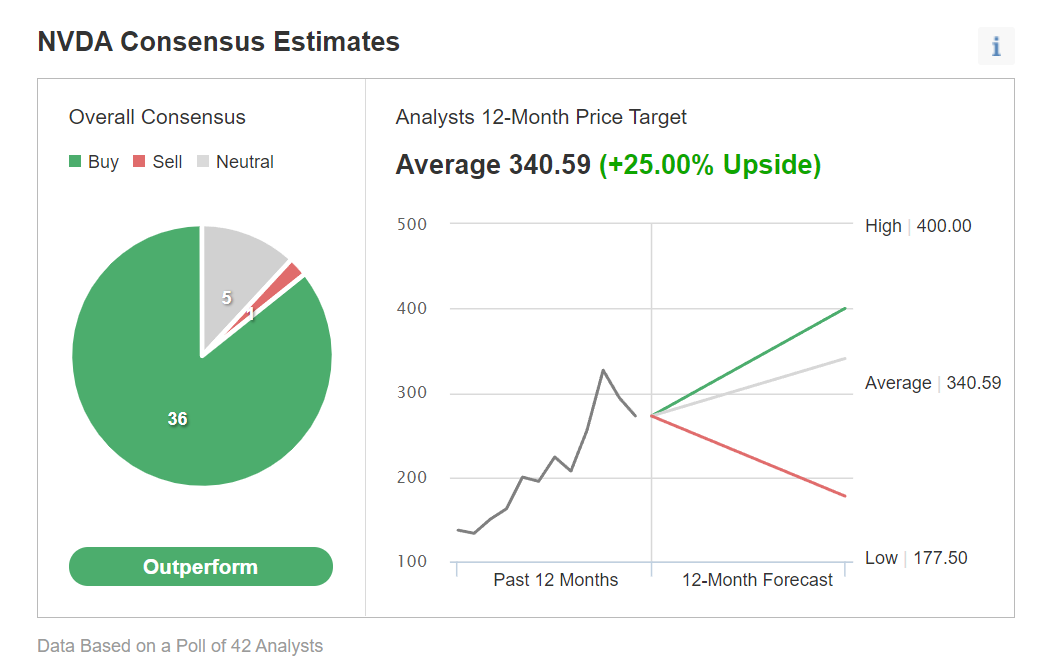This screenshot has height=664, width=1037.
Task: Click the info icon beside the title
Action: tap(996, 46)
